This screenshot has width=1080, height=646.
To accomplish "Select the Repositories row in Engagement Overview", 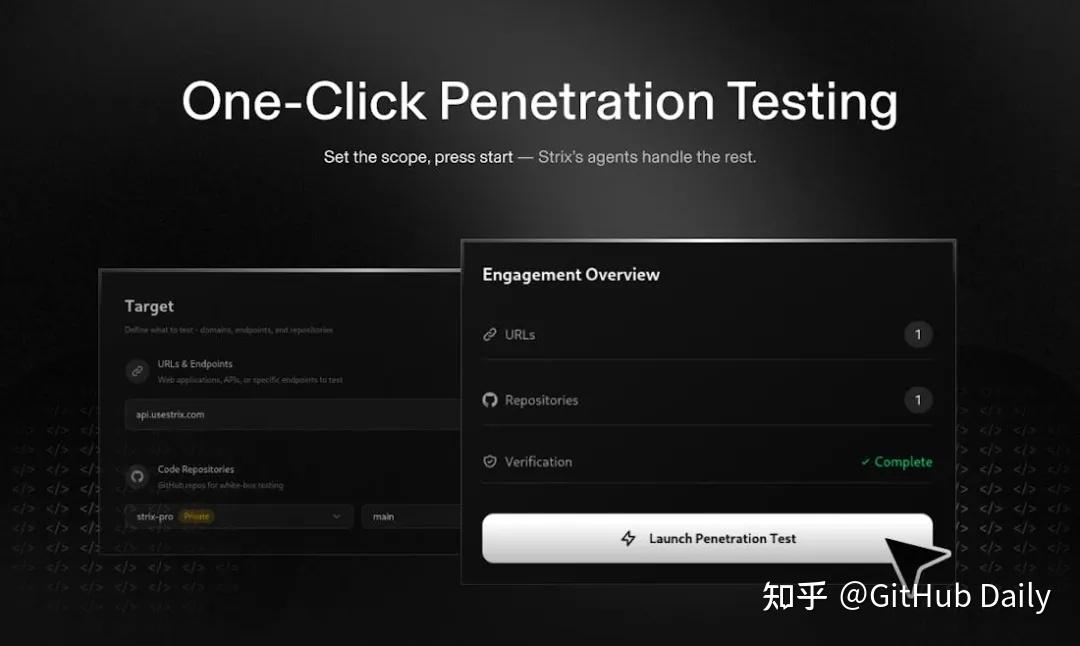I will coord(707,400).
